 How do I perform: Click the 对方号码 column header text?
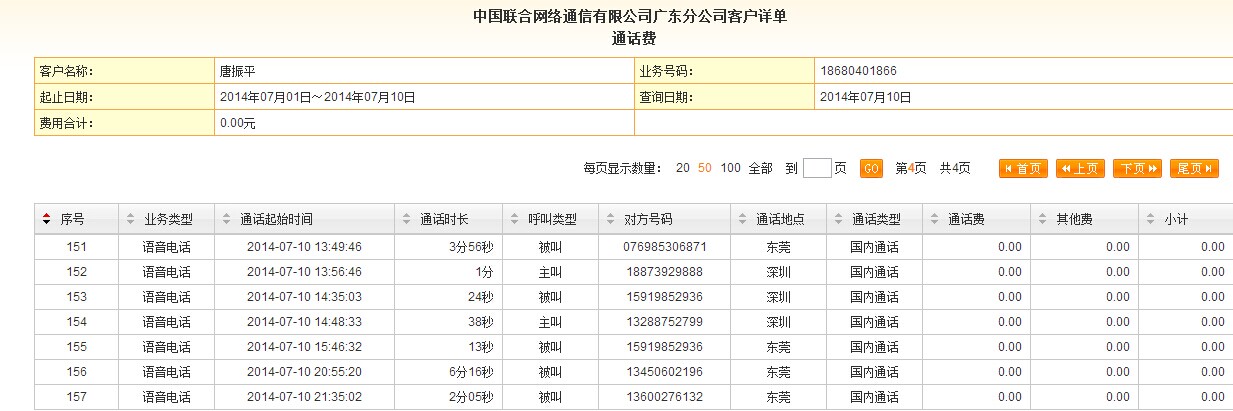(x=647, y=220)
